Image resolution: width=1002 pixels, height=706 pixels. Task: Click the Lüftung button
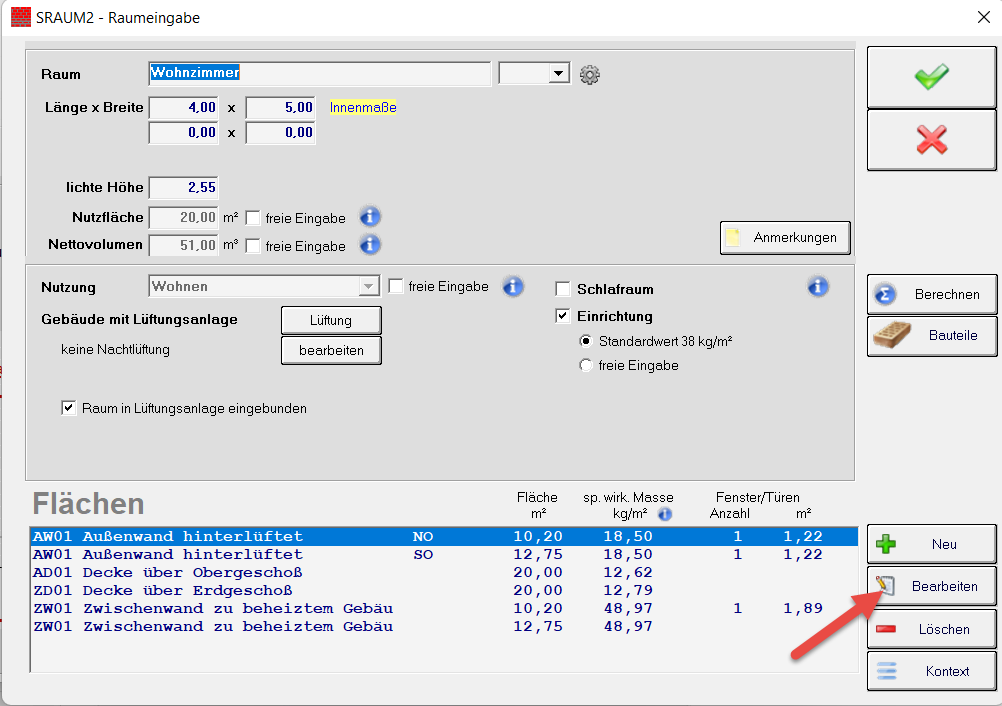point(331,320)
